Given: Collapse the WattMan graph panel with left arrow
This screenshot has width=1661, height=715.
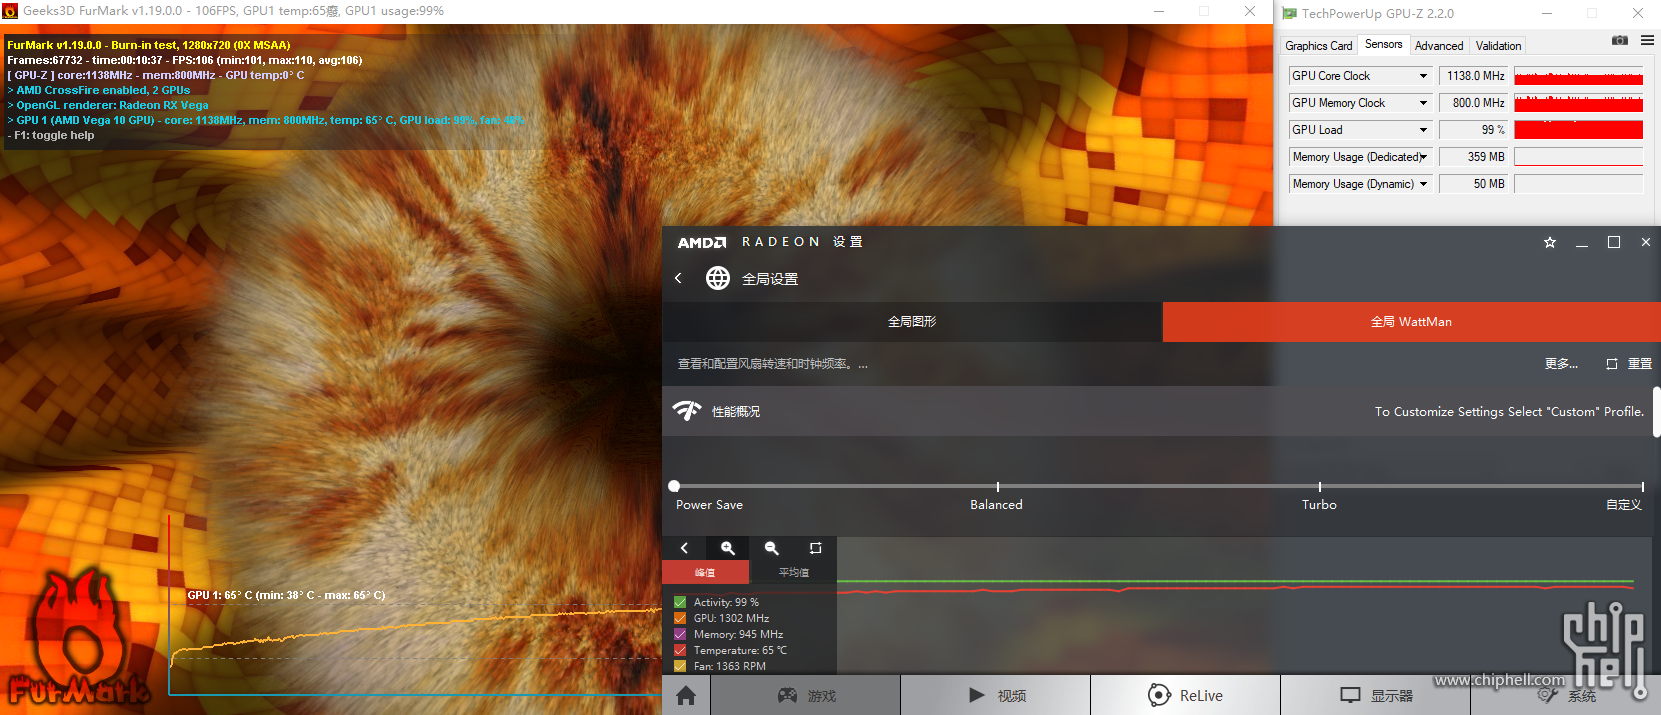Looking at the screenshot, I should point(684,548).
